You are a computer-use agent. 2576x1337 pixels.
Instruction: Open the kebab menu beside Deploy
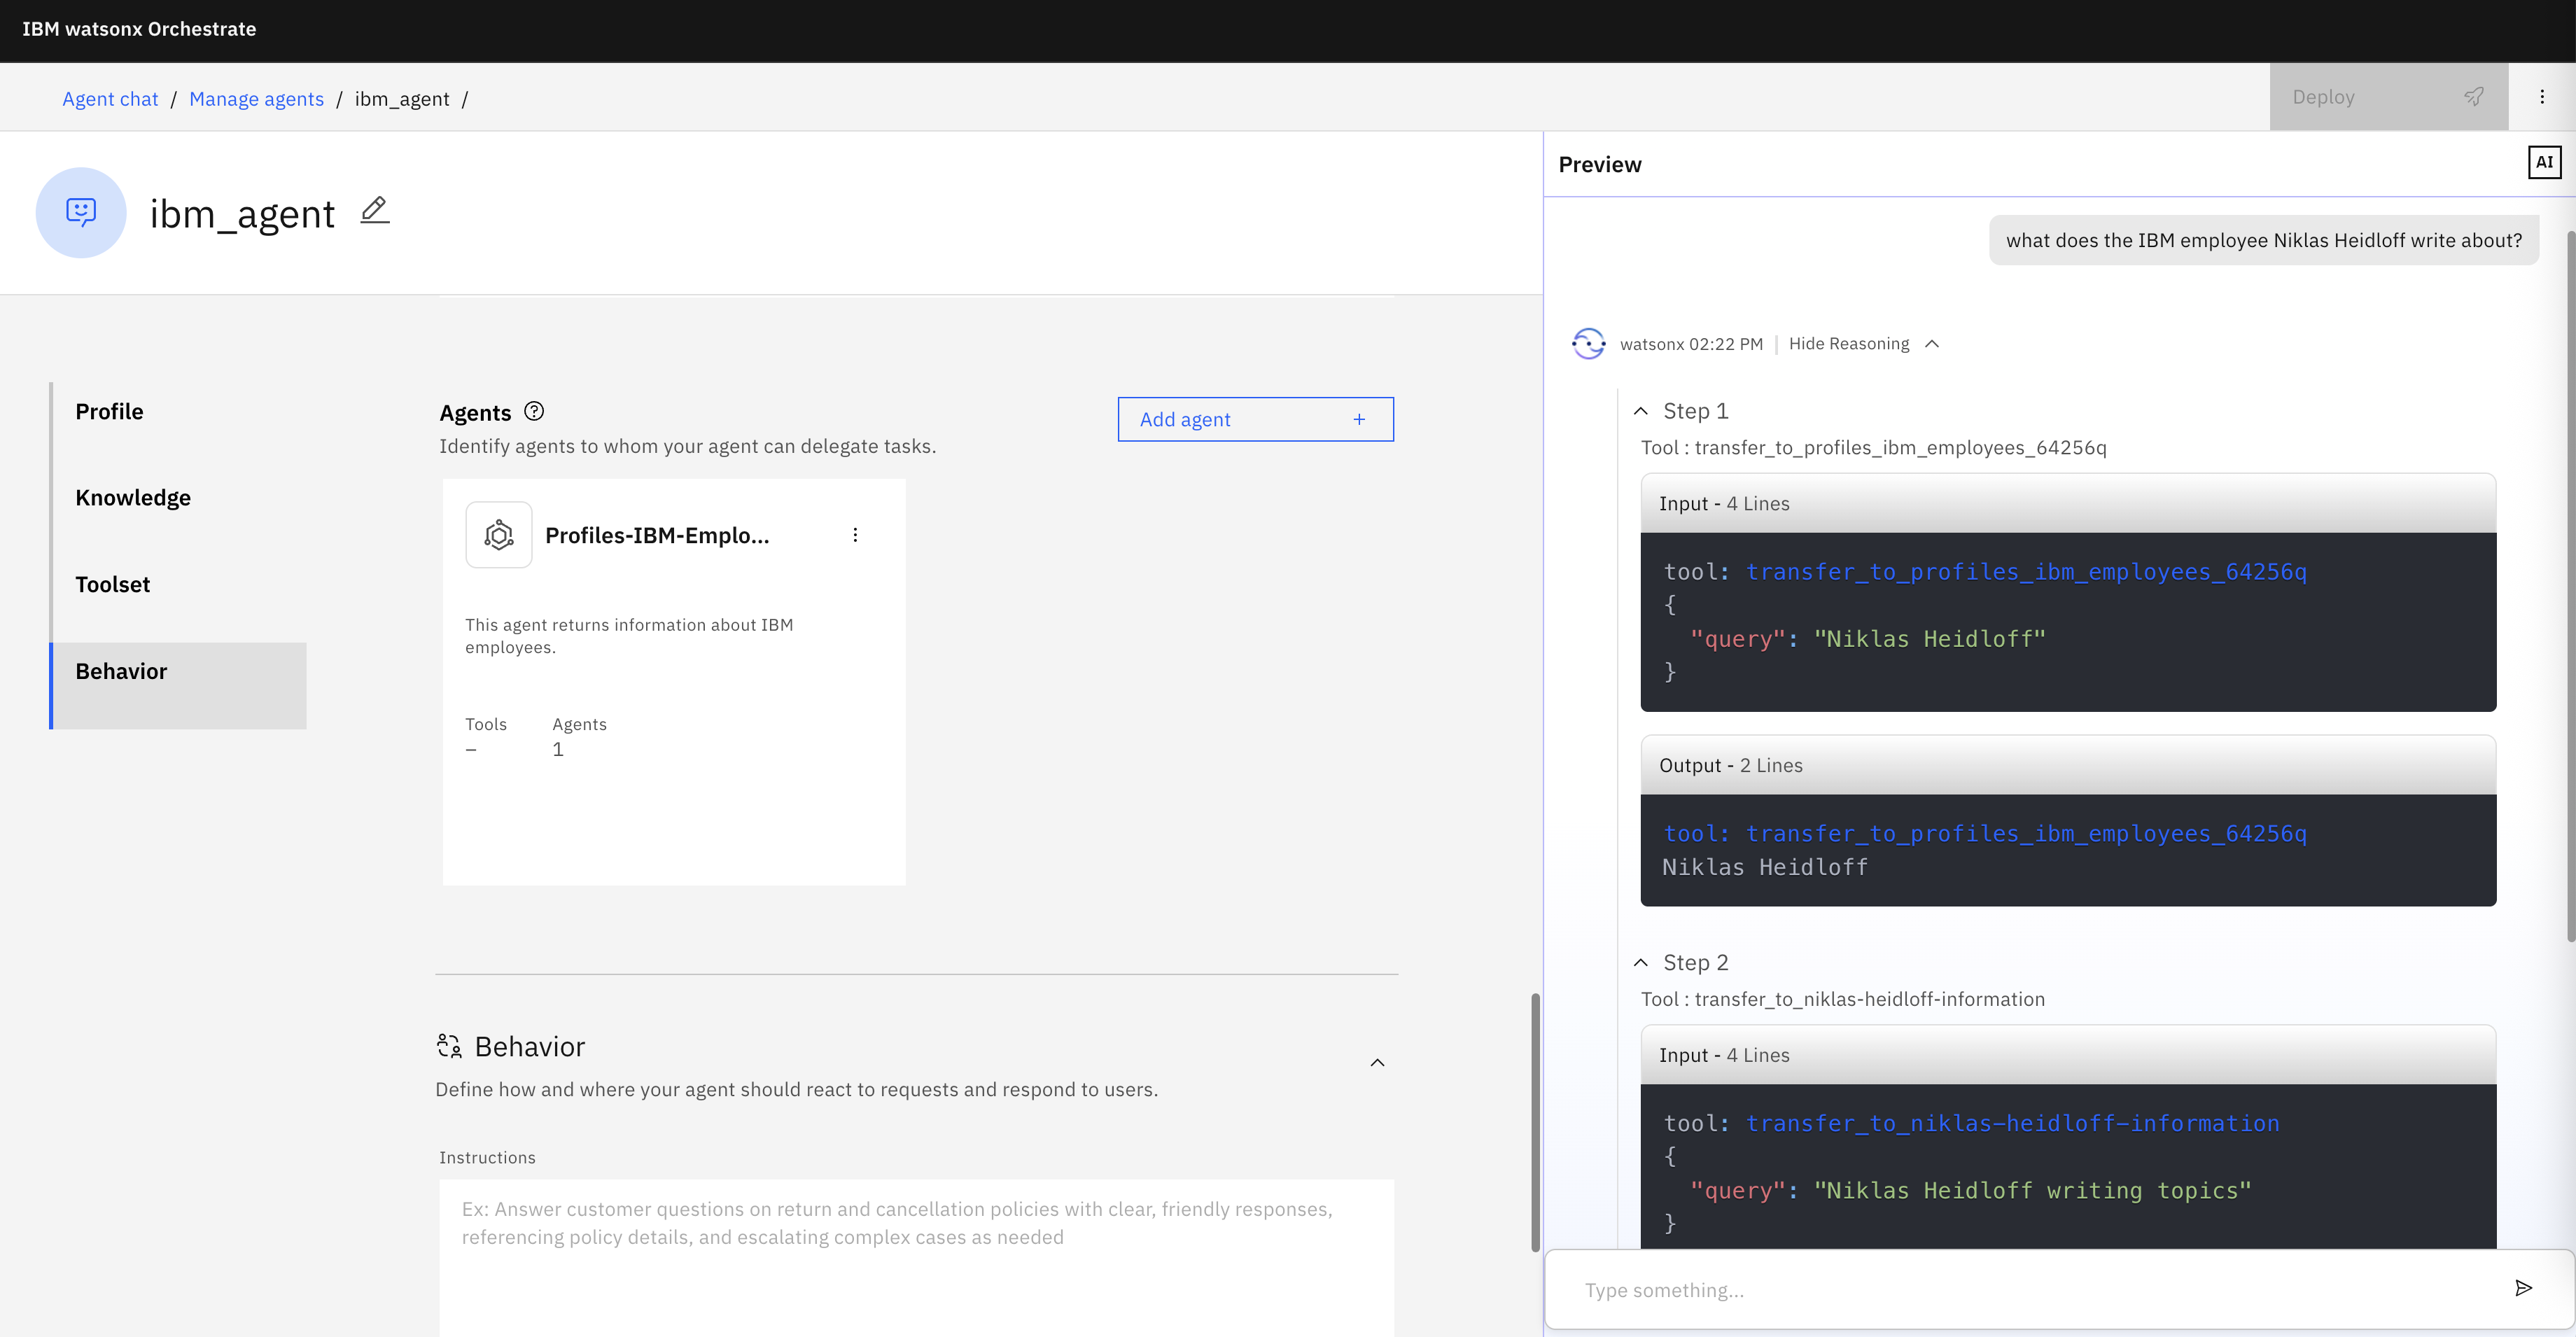click(x=2541, y=97)
